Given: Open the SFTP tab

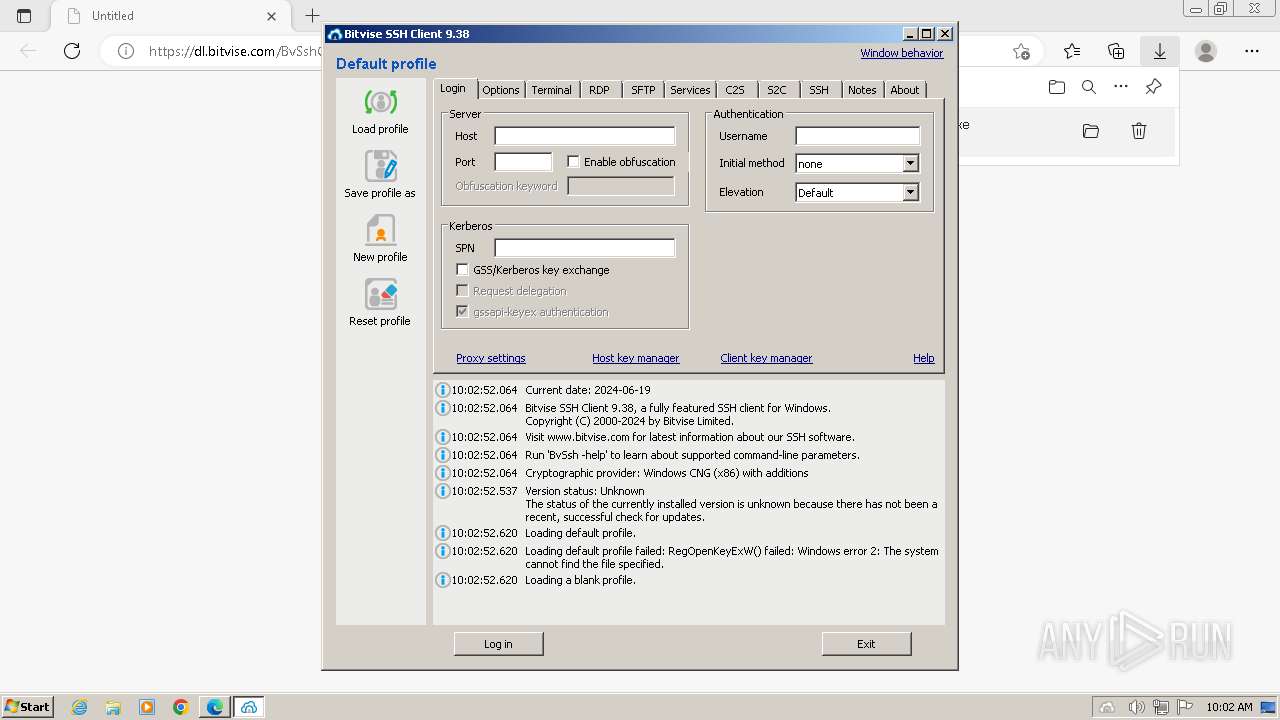Looking at the screenshot, I should click(x=643, y=90).
